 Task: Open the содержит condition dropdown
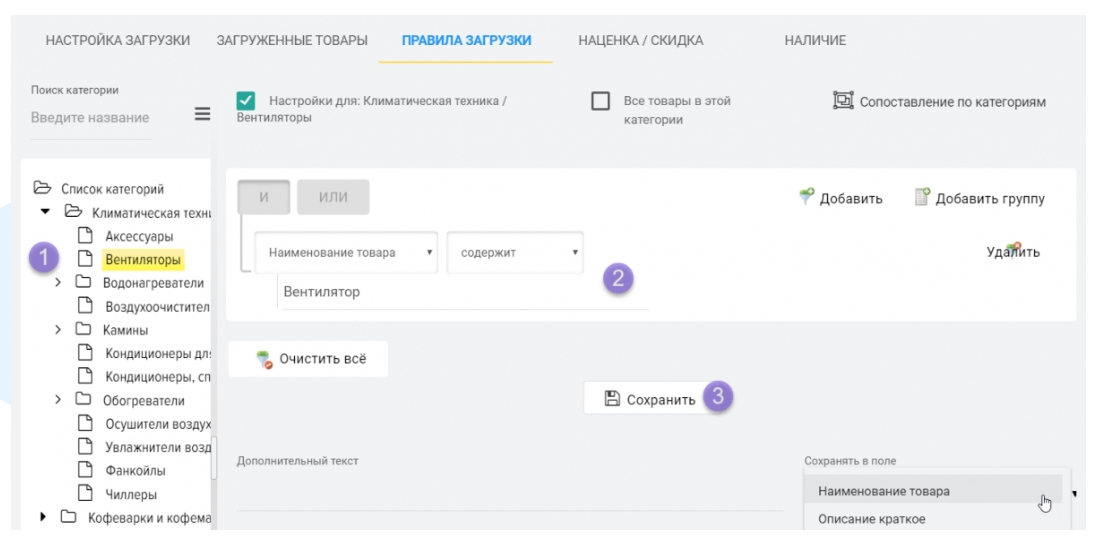[515, 252]
